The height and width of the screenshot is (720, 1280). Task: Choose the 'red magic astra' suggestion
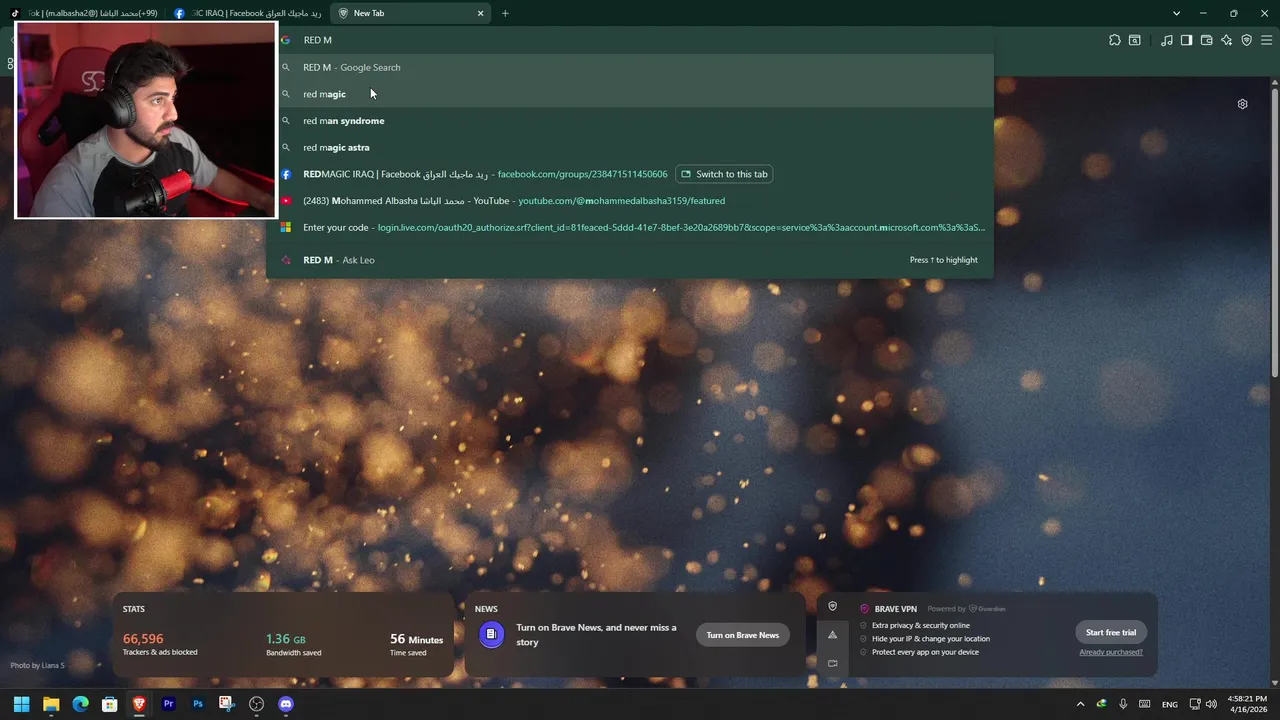coord(630,148)
